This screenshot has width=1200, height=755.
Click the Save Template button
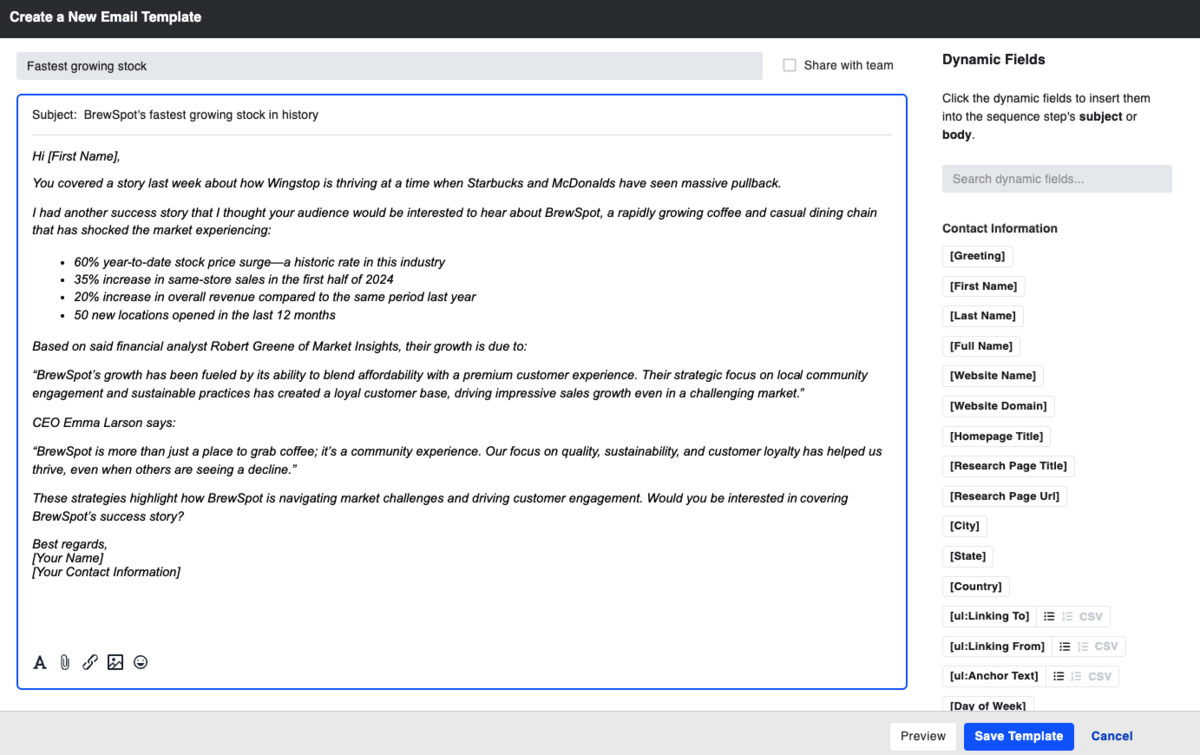[1018, 736]
